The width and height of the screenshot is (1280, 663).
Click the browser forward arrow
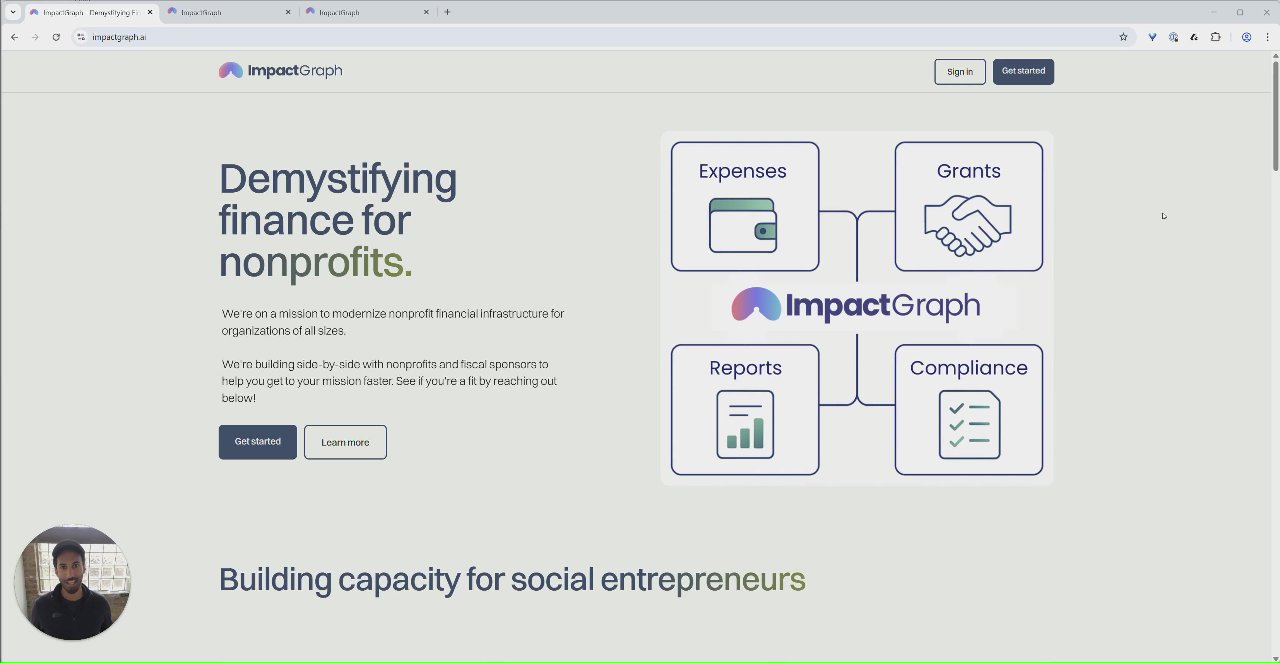point(35,37)
